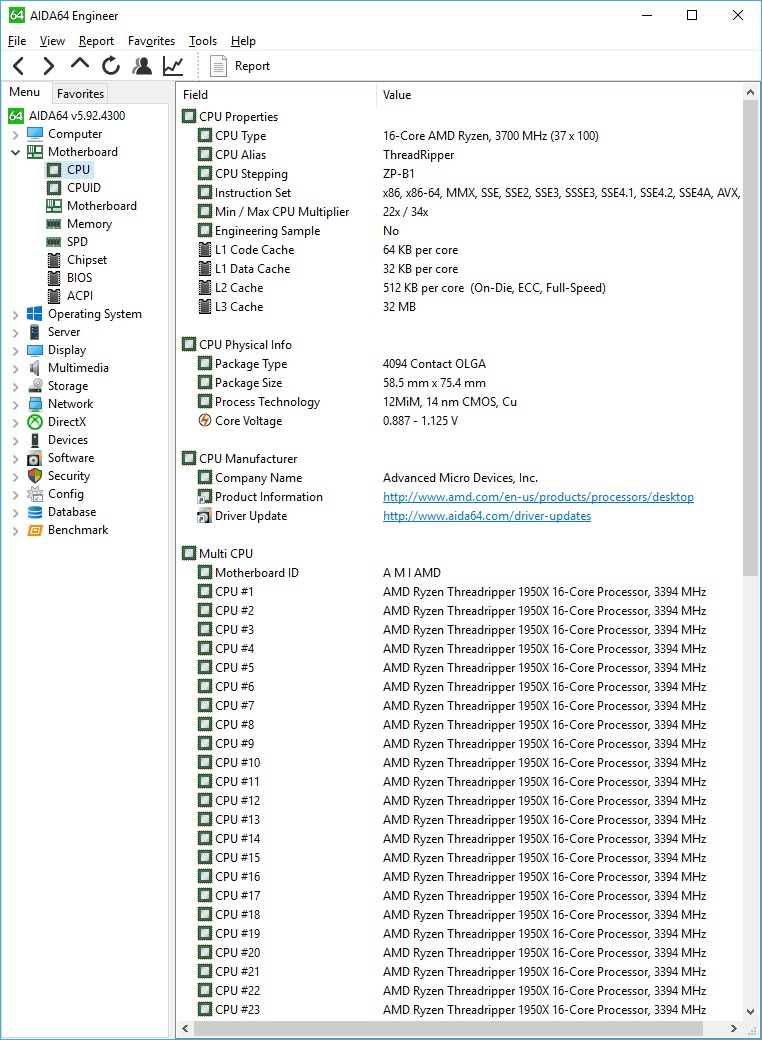Click the vertical scrollbar up arrow
Image resolution: width=762 pixels, height=1040 pixels.
point(750,92)
